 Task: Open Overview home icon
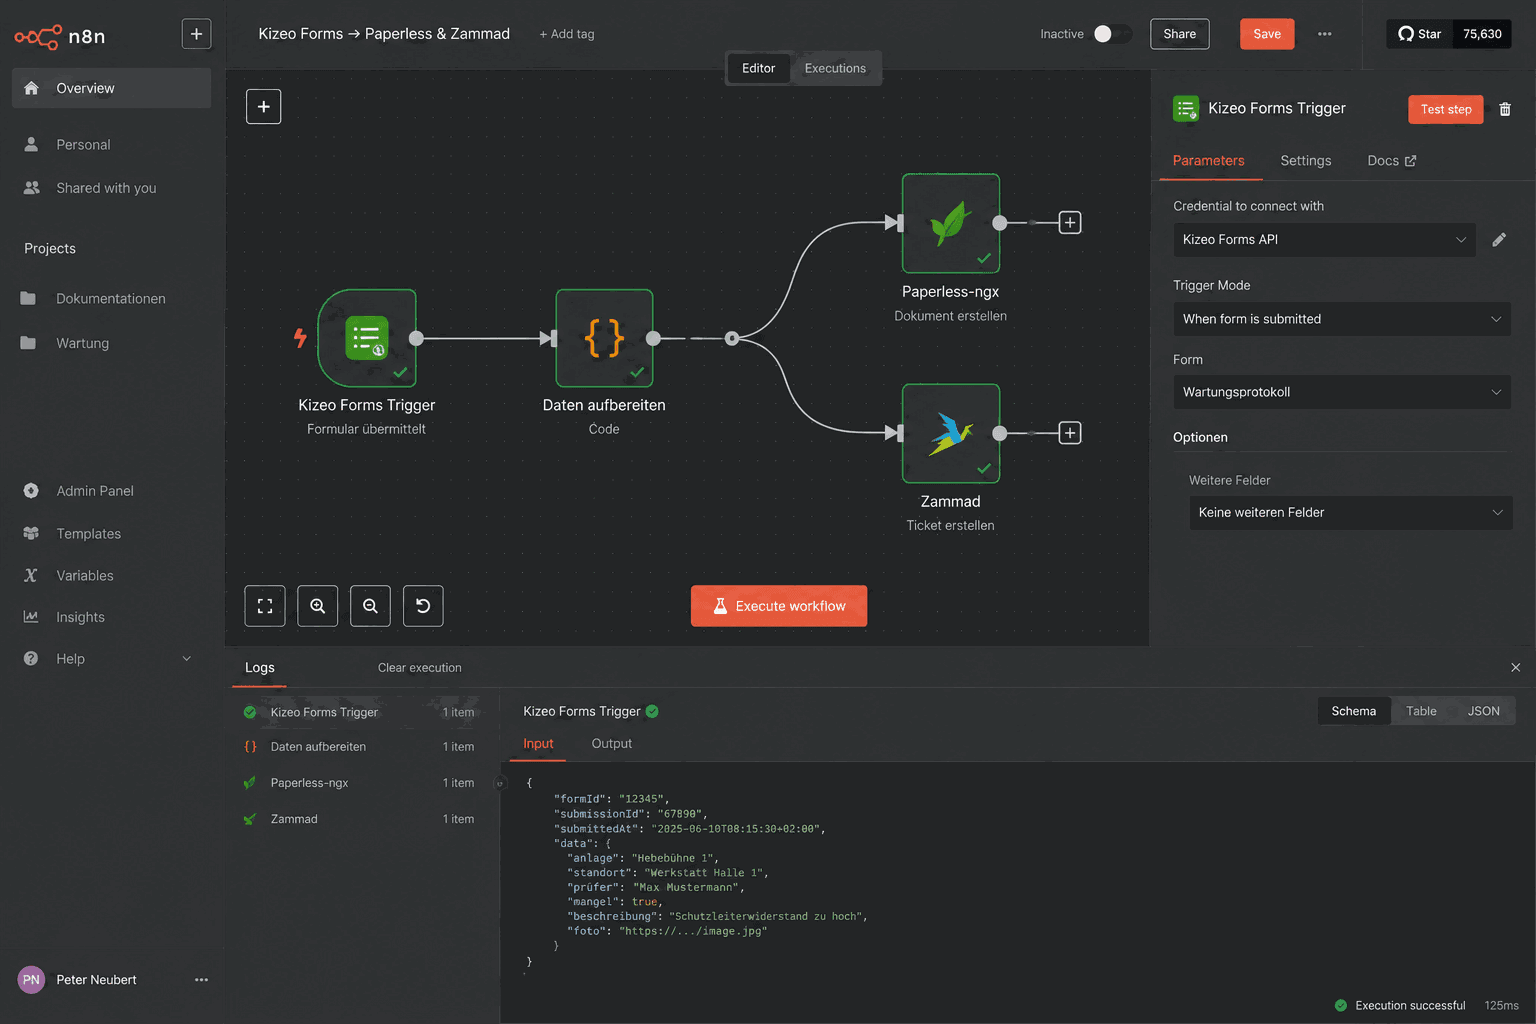click(31, 88)
